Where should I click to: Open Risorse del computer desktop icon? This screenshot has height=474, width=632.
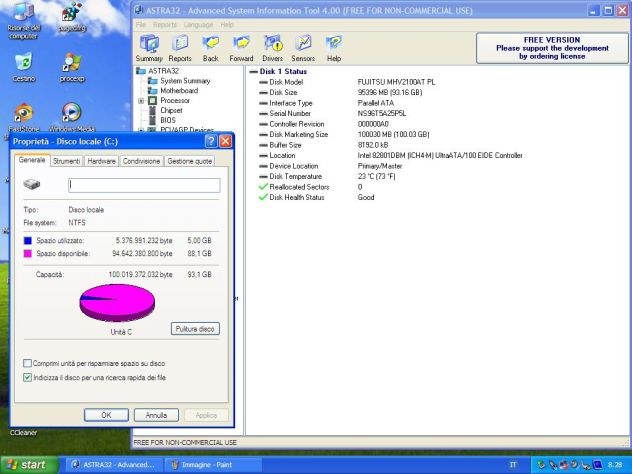(x=23, y=20)
